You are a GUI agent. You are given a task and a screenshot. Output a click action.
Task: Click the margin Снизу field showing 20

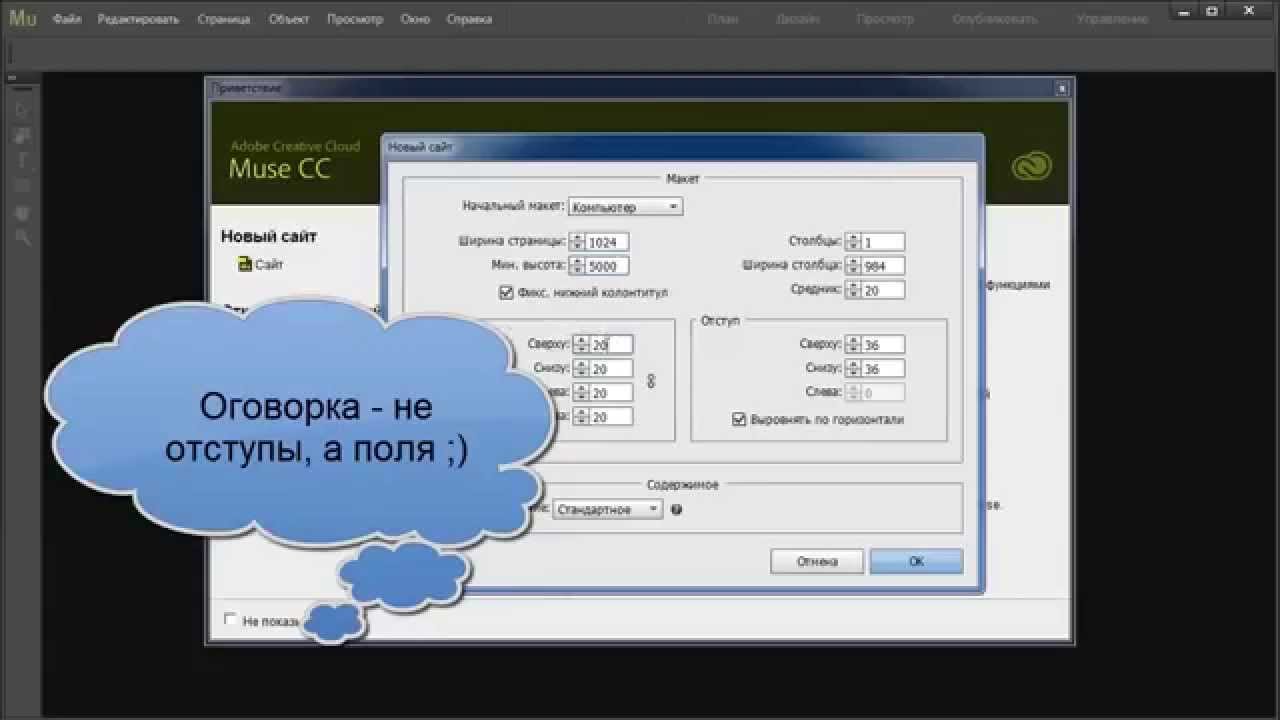pyautogui.click(x=611, y=369)
